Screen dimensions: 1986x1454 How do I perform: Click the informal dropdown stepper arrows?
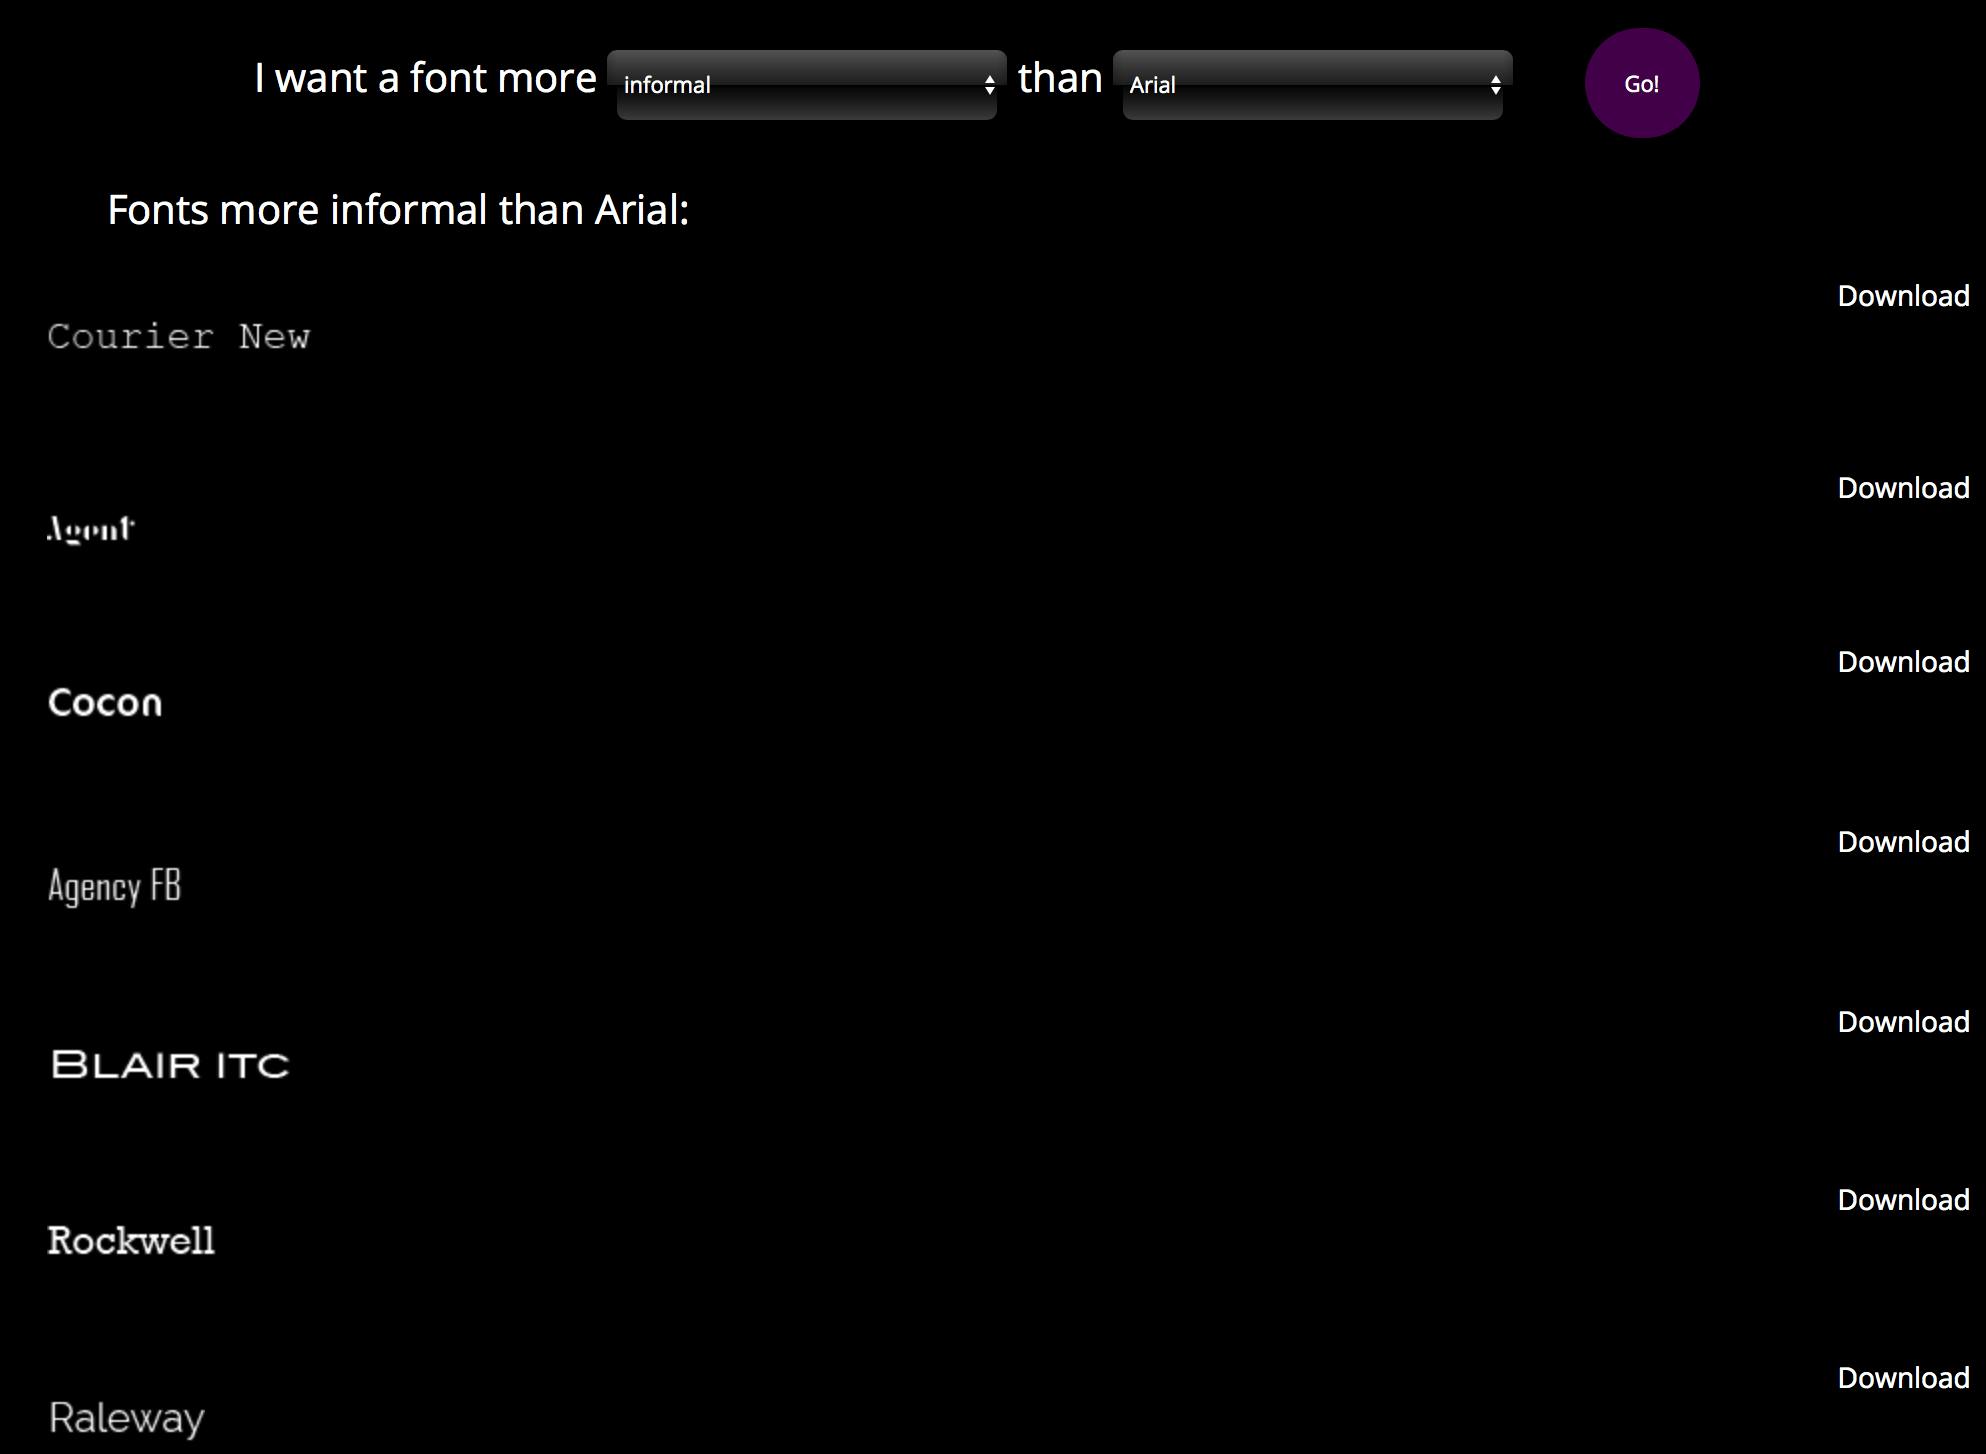[989, 85]
